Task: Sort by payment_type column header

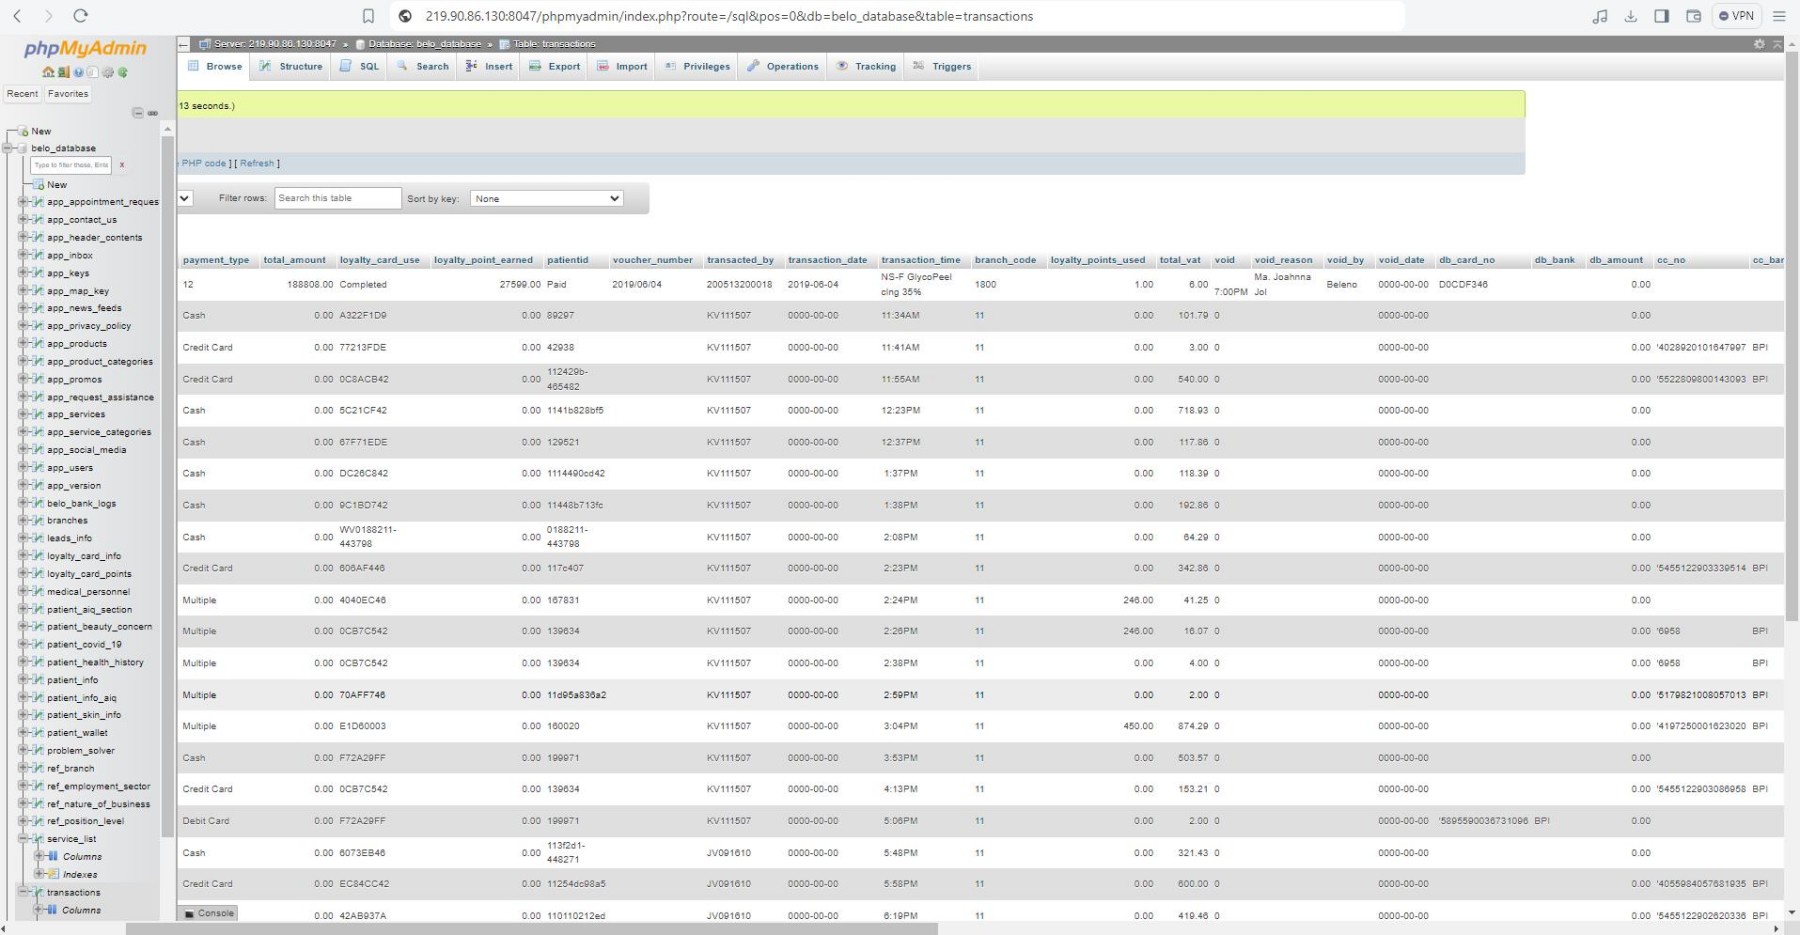Action: pos(216,260)
